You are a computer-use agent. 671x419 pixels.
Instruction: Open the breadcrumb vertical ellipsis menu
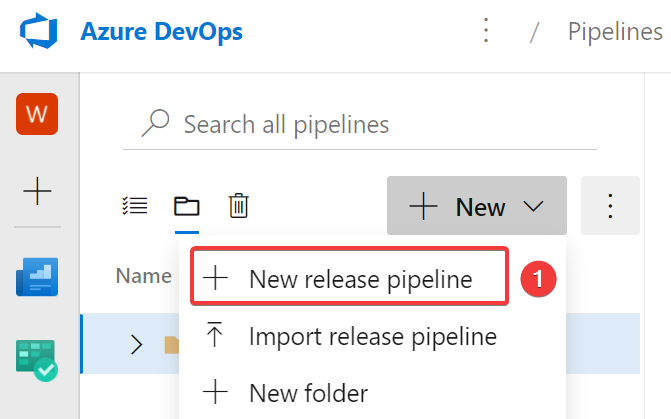coord(486,32)
